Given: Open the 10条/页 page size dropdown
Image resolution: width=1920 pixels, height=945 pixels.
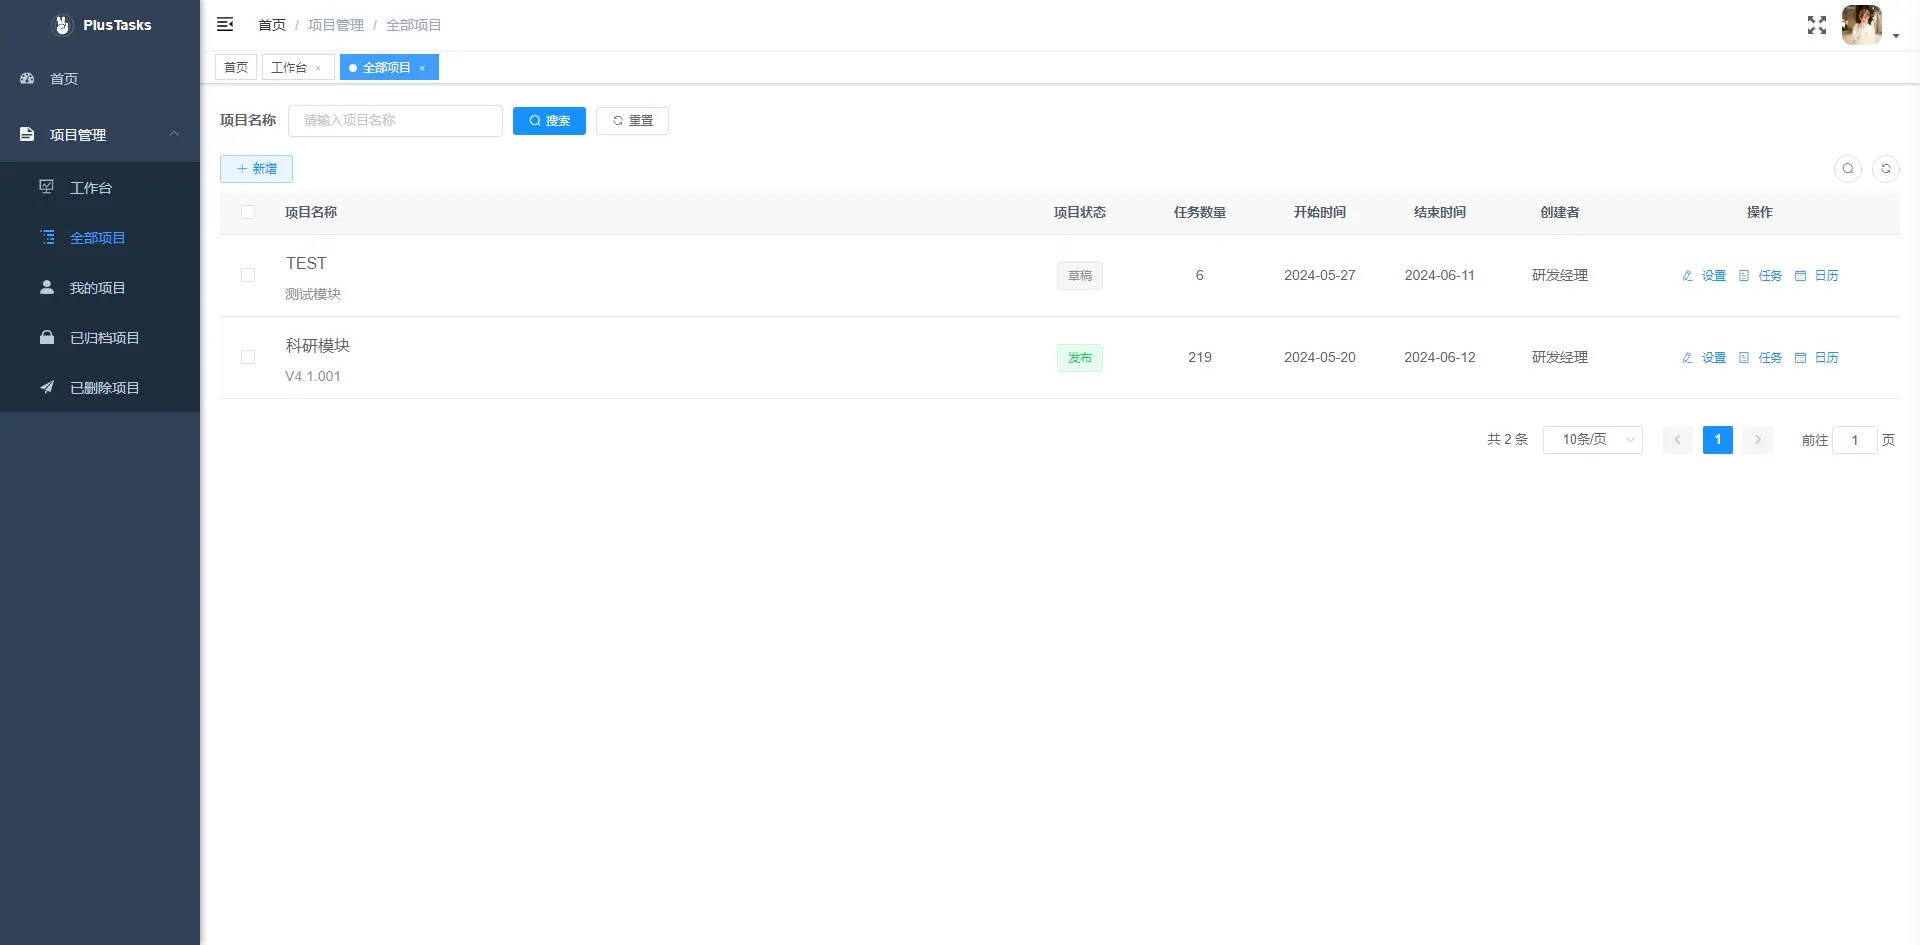Looking at the screenshot, I should [1592, 440].
